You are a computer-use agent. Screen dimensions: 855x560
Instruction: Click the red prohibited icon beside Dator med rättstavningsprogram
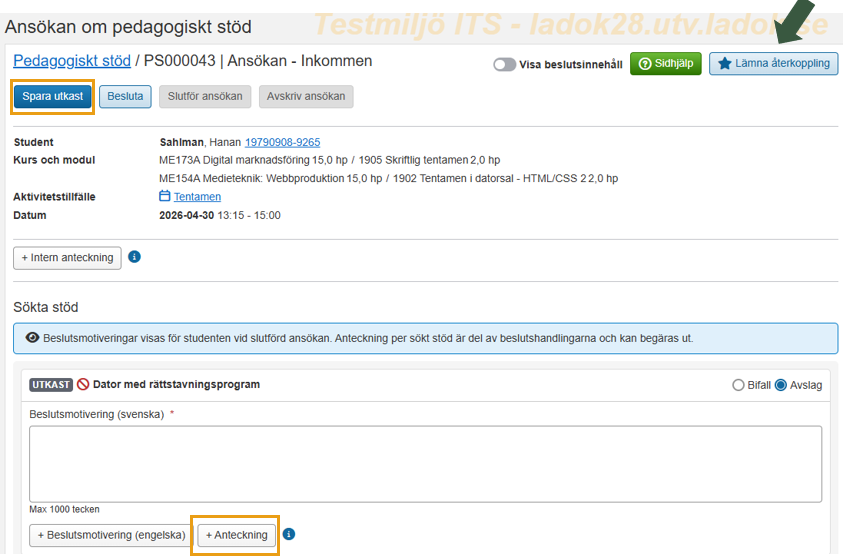point(83,384)
